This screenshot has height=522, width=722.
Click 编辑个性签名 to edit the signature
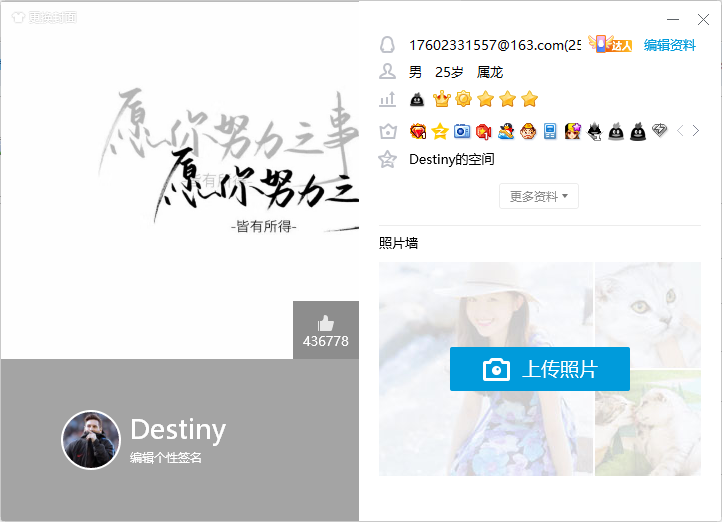click(166, 458)
